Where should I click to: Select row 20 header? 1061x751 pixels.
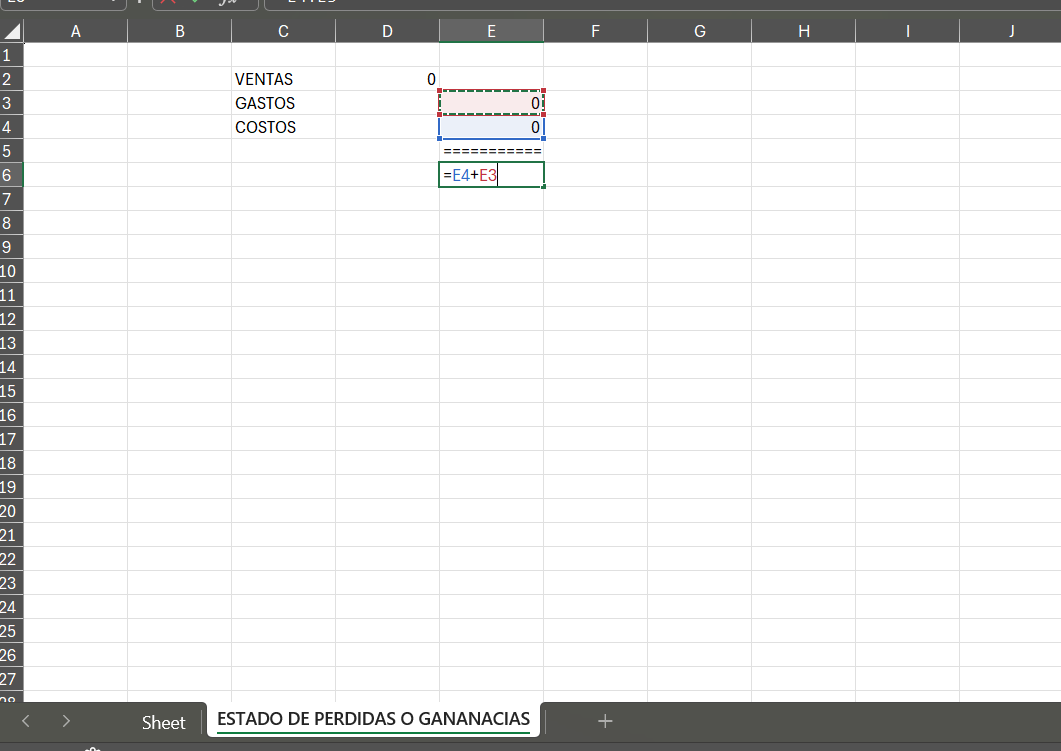point(12,511)
